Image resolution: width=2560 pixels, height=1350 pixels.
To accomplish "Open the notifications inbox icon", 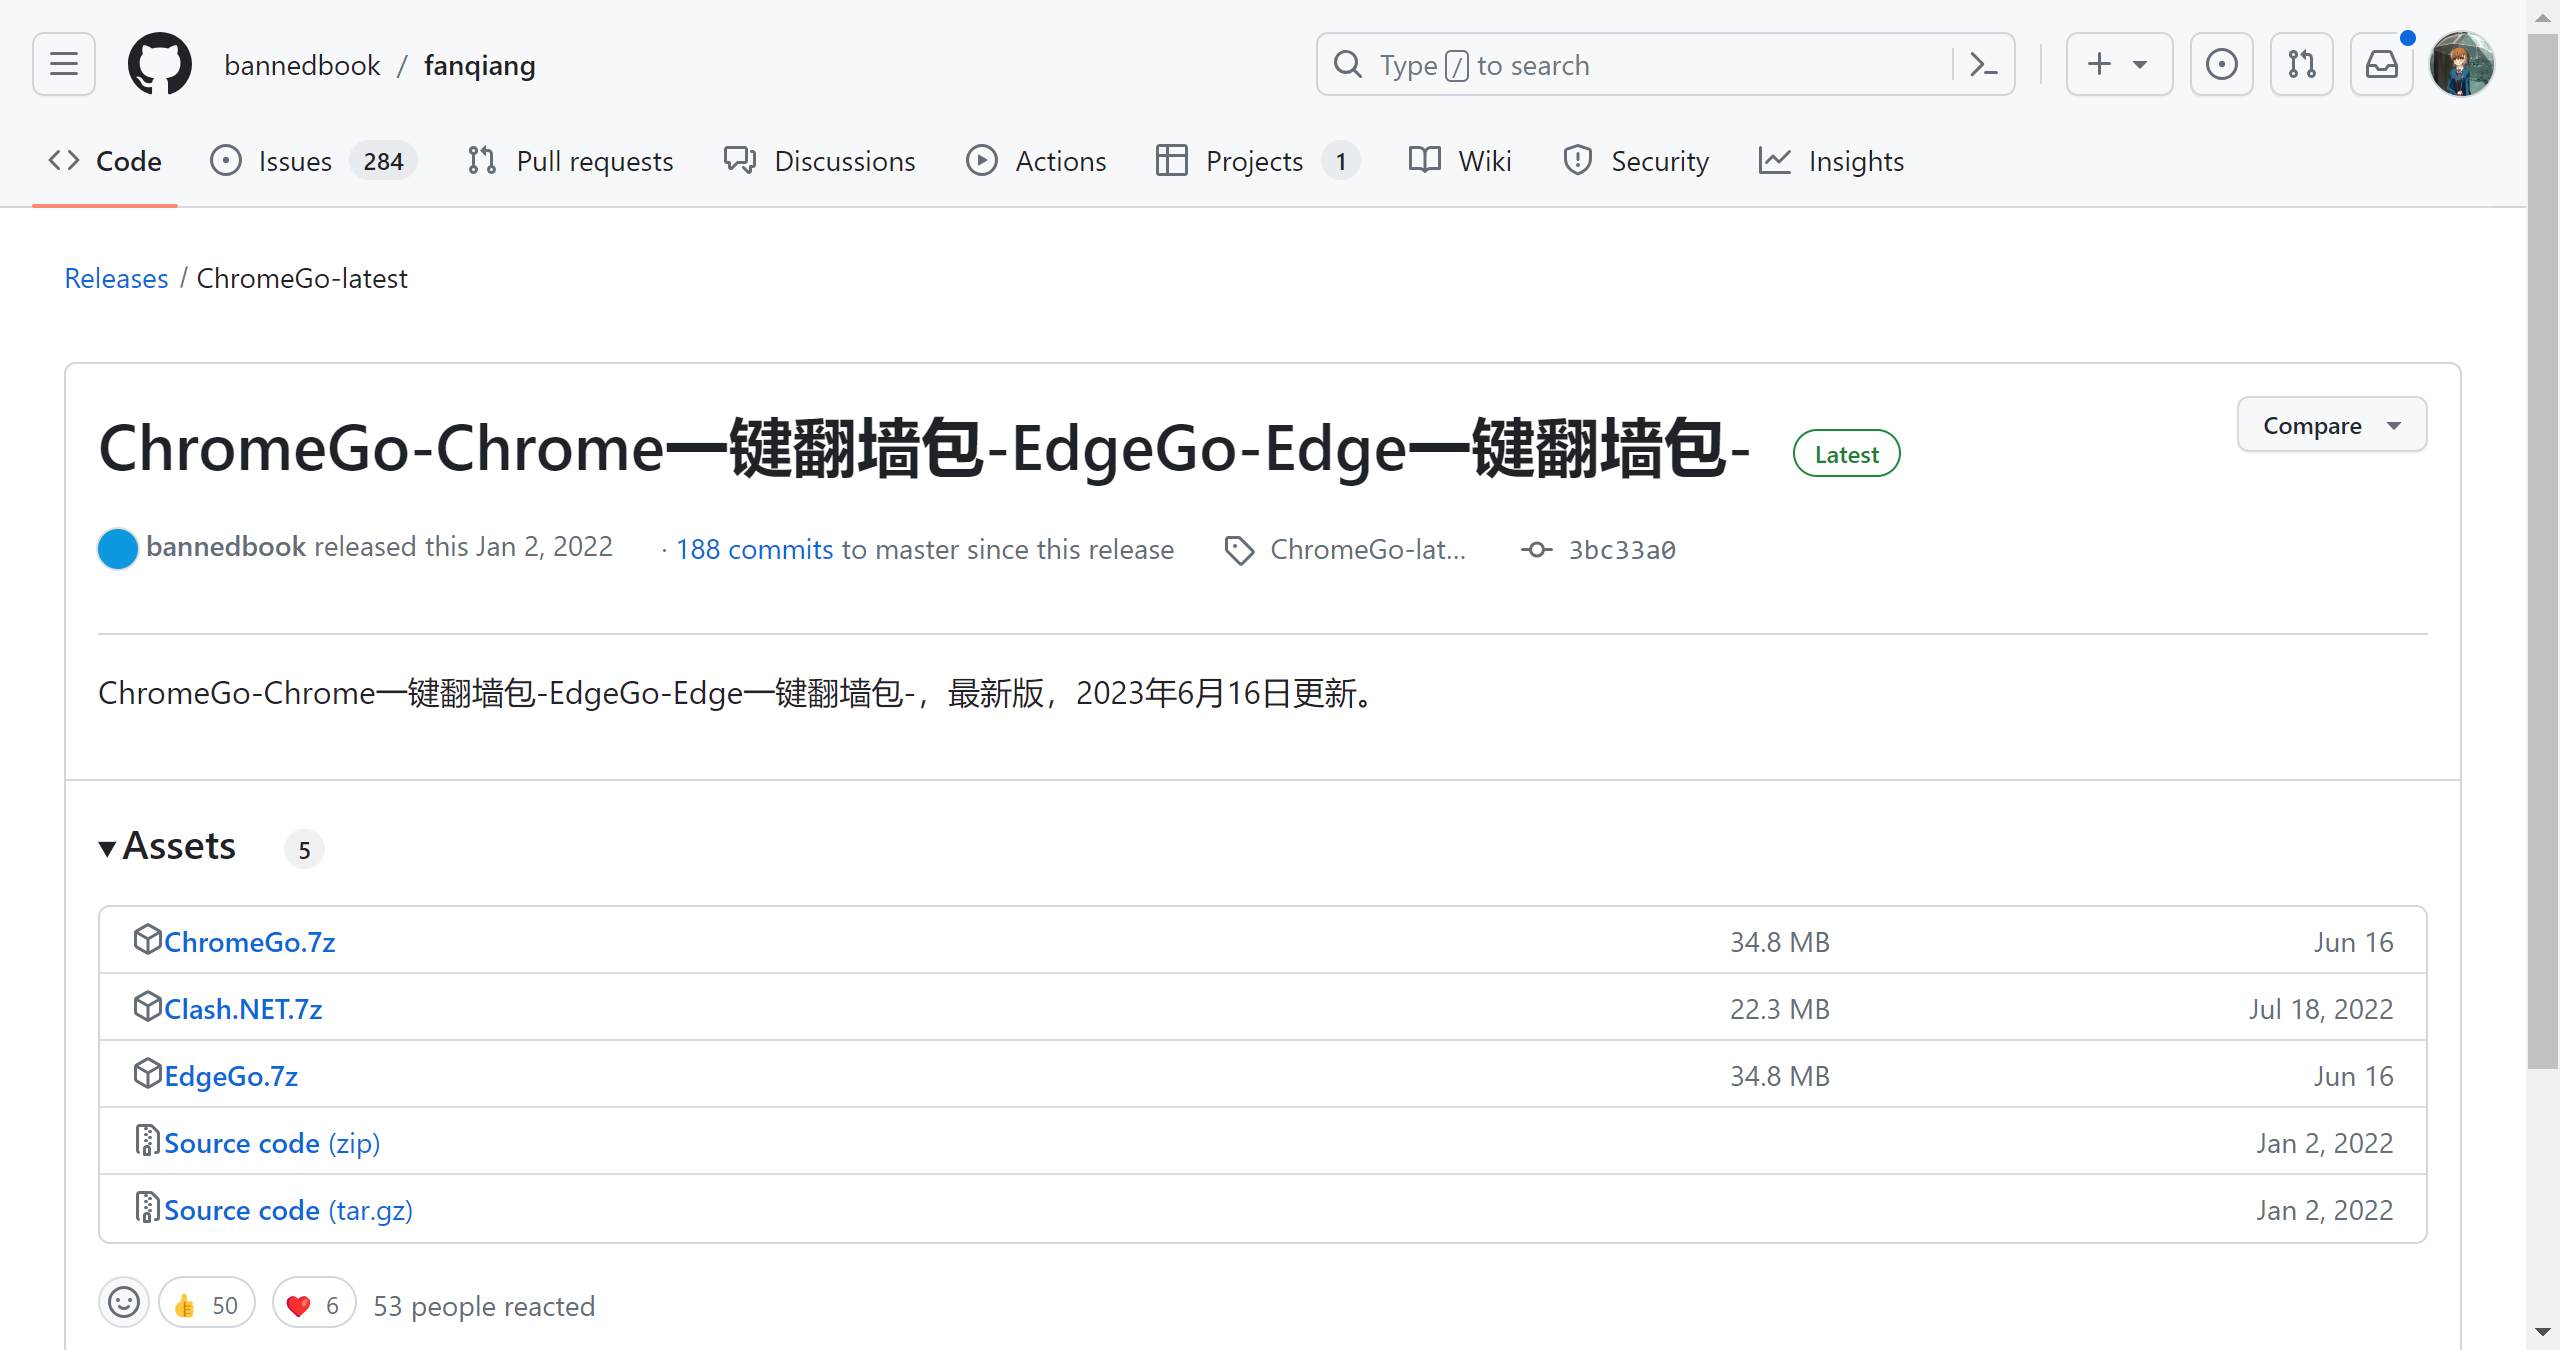I will click(x=2381, y=65).
